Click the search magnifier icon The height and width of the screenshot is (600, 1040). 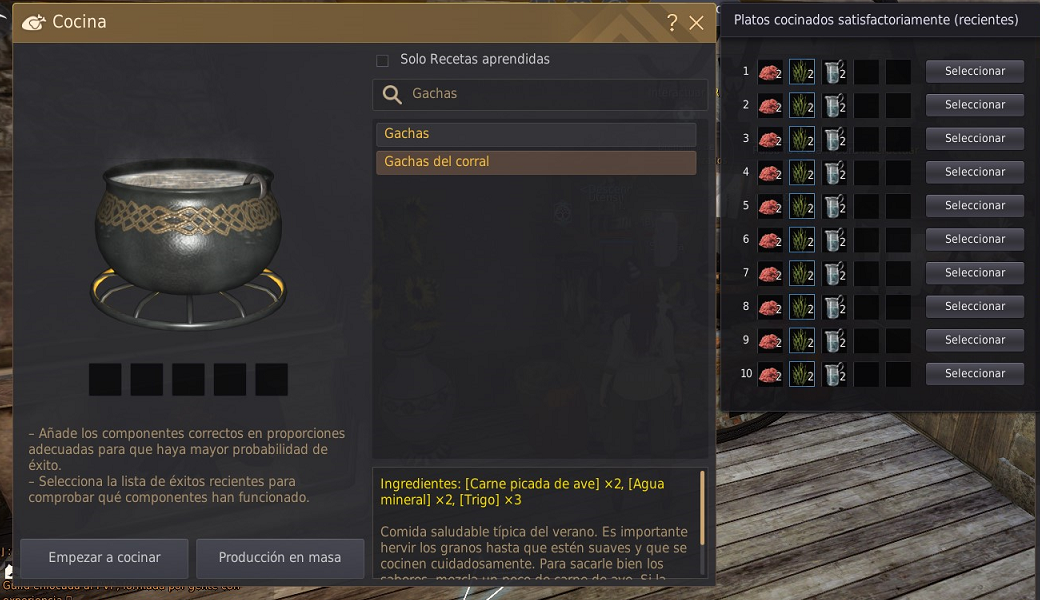[x=392, y=94]
